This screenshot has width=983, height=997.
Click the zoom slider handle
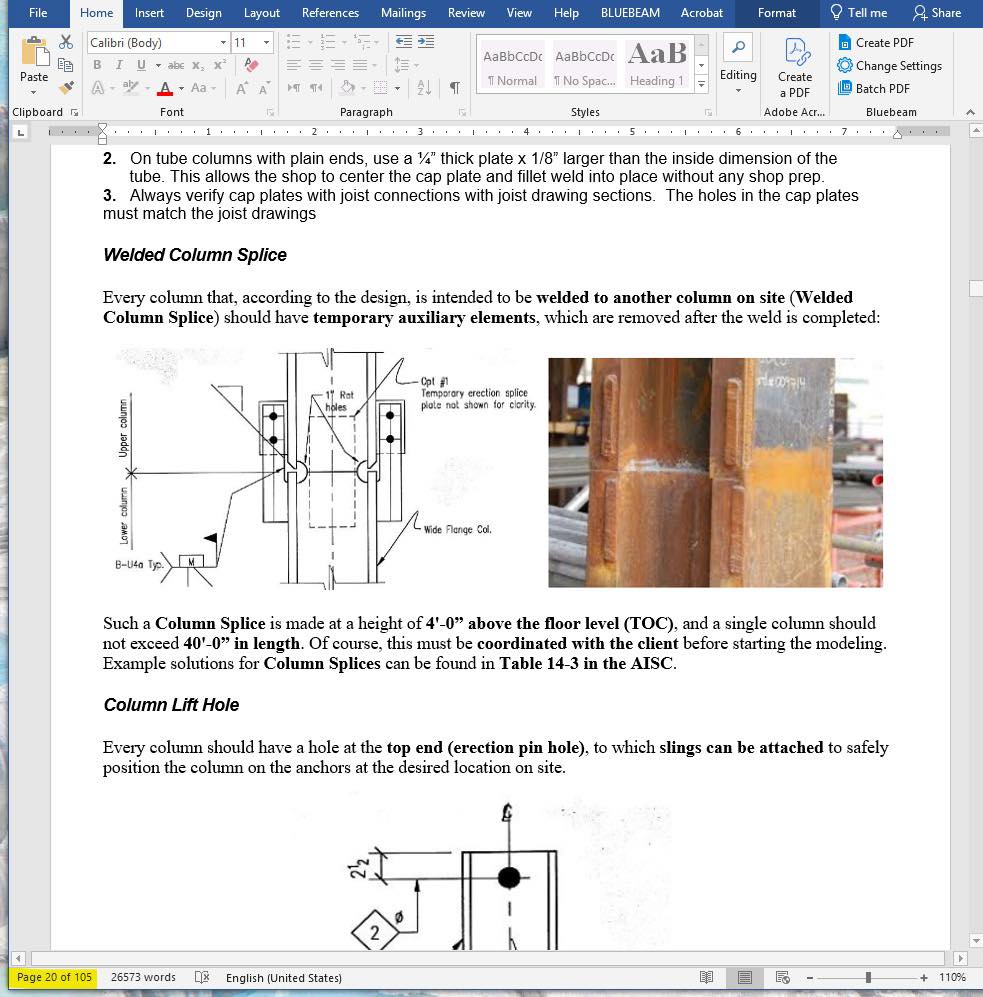[868, 977]
